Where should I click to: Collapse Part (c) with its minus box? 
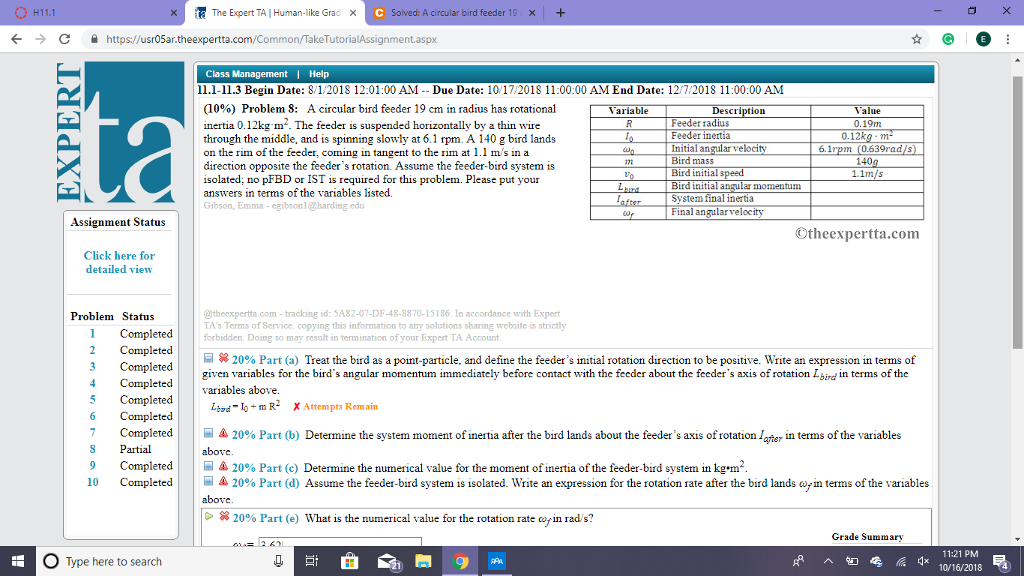[208, 466]
